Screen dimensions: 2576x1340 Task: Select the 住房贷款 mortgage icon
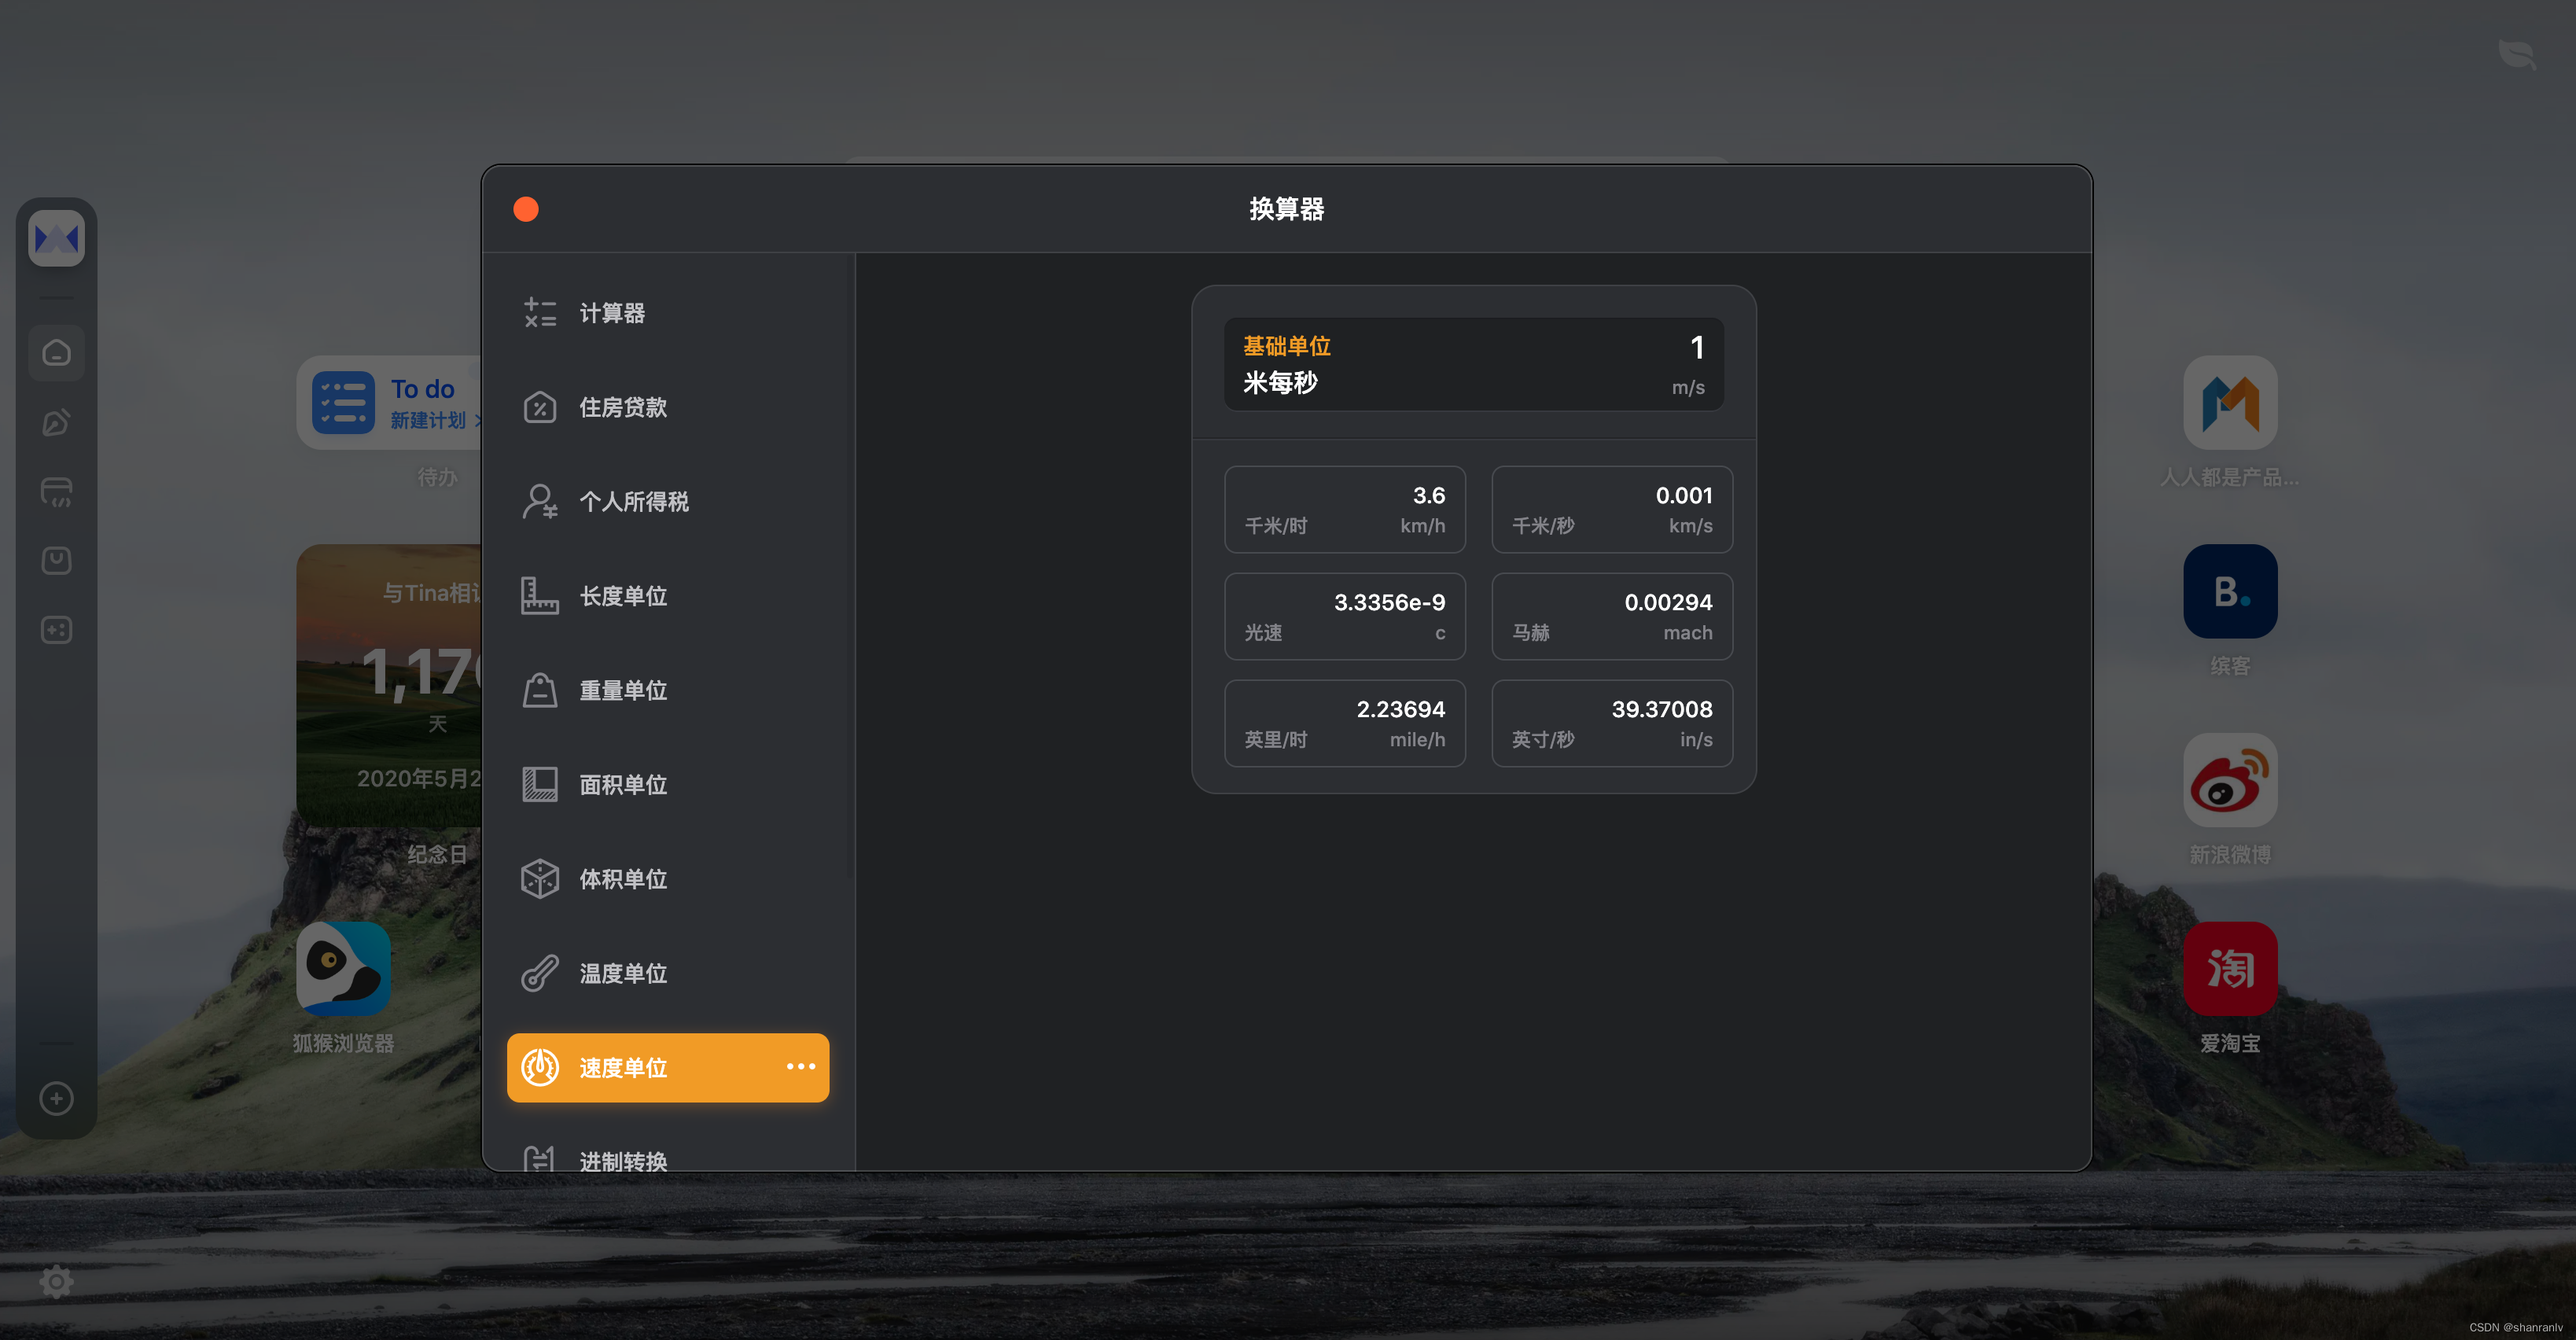point(540,407)
